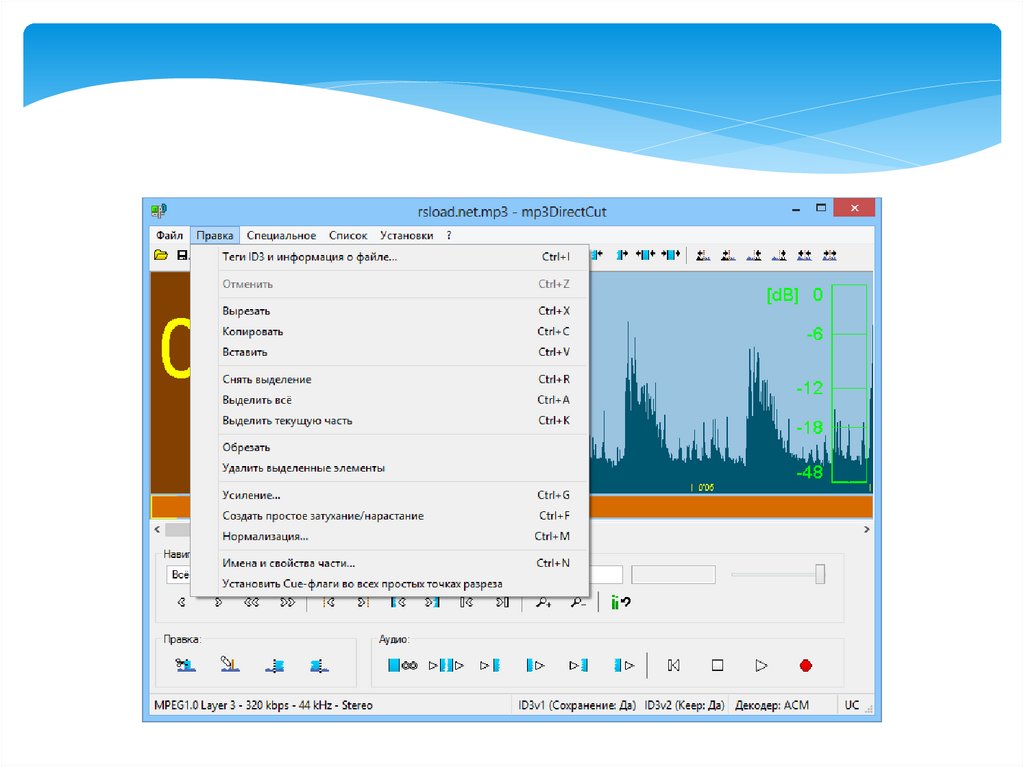Select Вставить from the menu
This screenshot has width=1024, height=767.
391,352
